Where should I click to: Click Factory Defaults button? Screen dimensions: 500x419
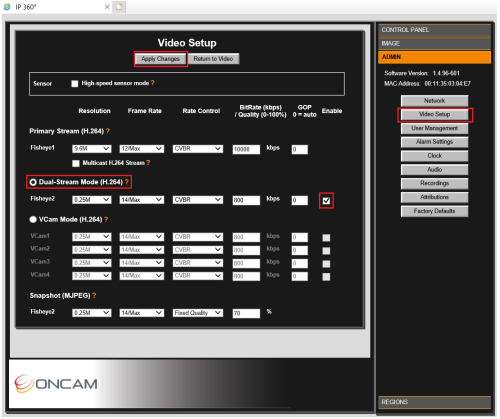coord(434,211)
